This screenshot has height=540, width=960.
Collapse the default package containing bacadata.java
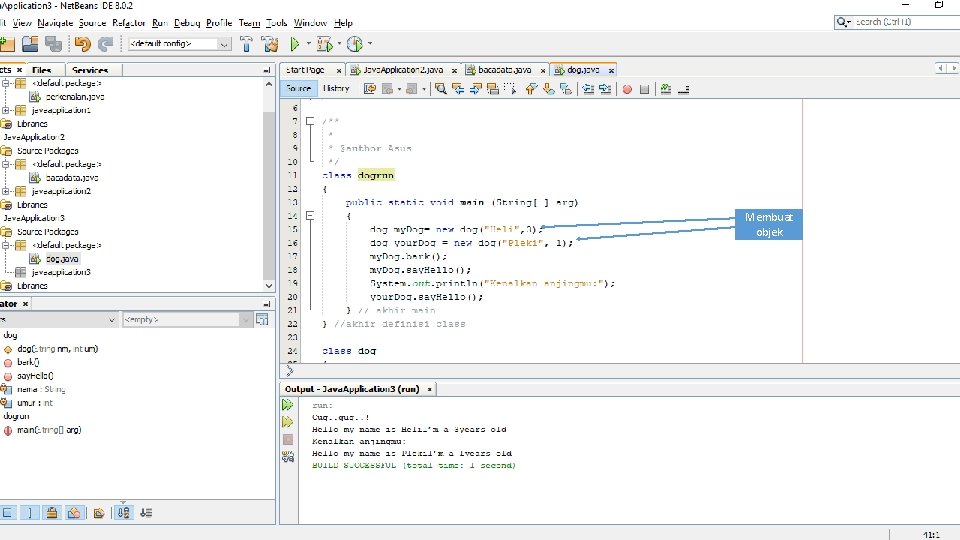[6, 164]
